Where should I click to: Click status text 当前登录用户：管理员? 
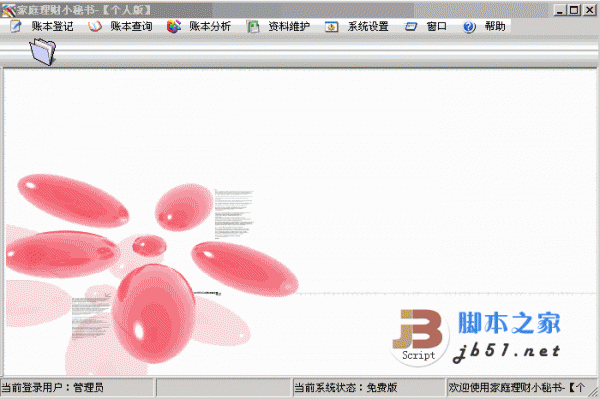tap(52, 388)
